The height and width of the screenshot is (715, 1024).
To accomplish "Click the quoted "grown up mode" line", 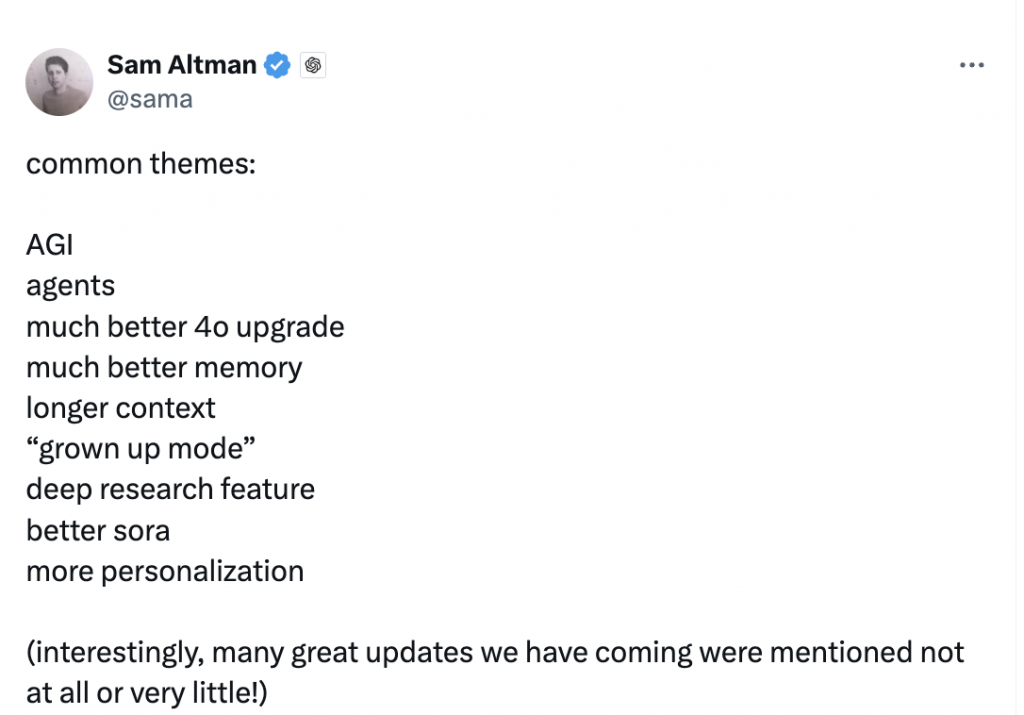I will point(140,449).
